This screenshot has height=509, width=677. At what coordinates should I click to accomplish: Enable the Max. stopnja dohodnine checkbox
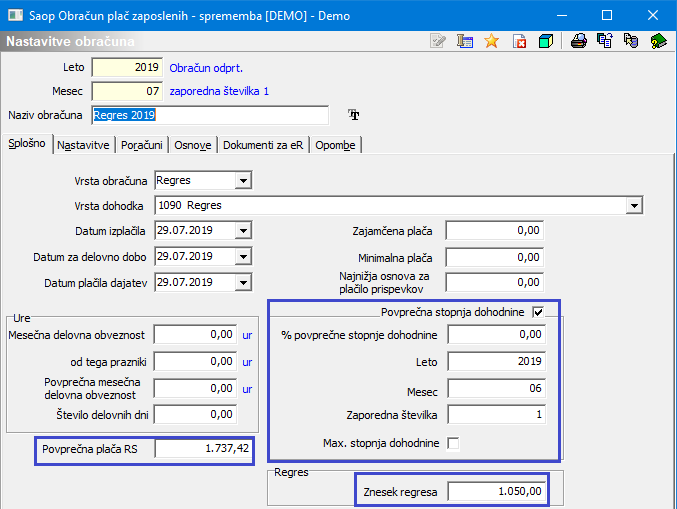pos(454,442)
